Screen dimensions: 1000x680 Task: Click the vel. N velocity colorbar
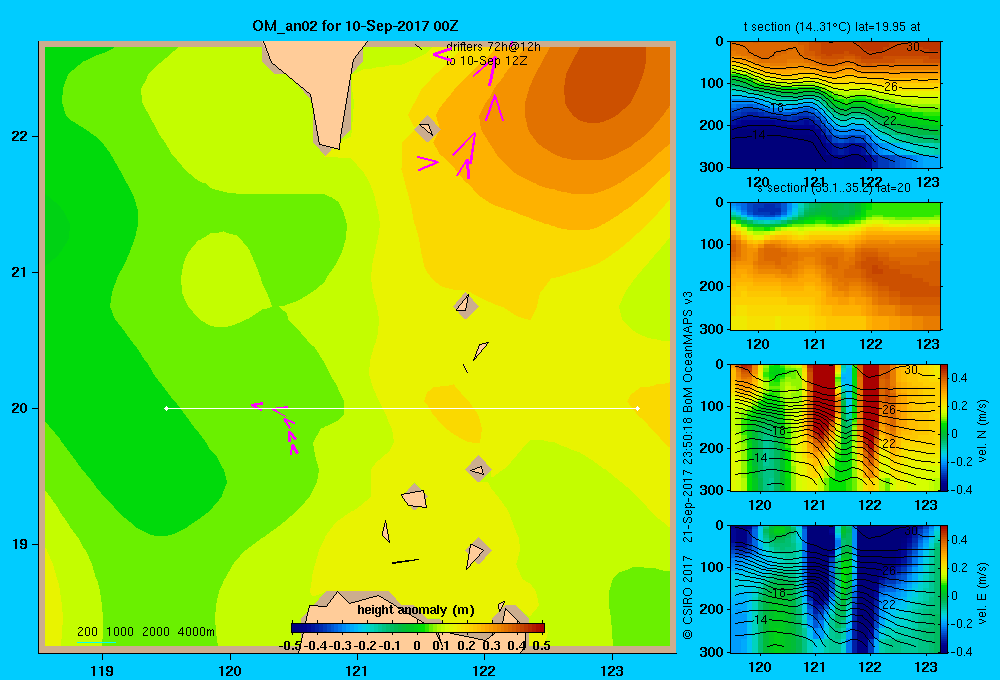[945, 427]
